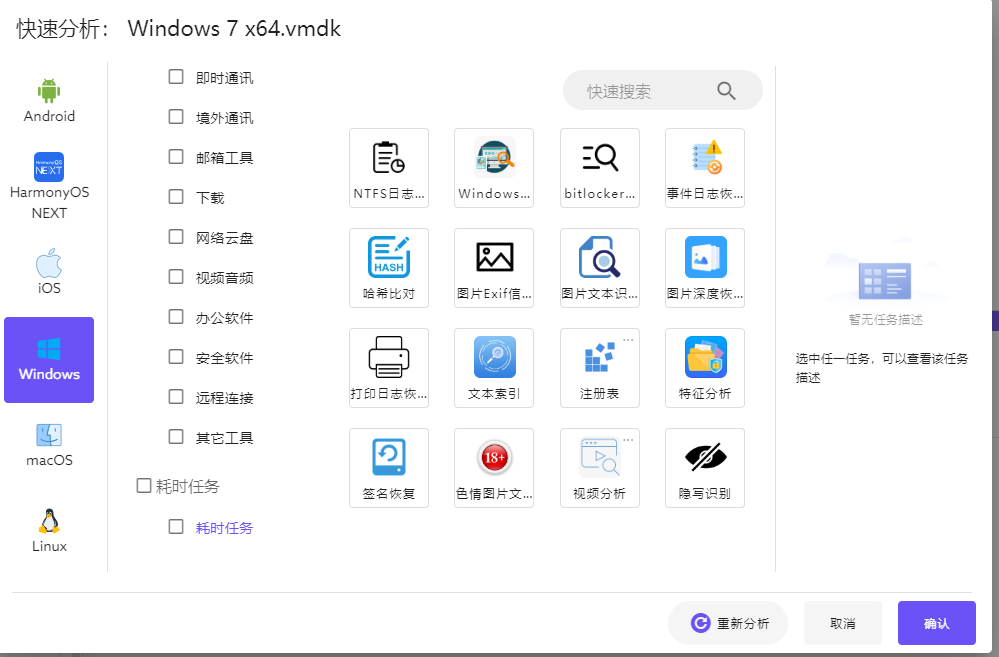The image size is (999, 657).
Task: Select the Windows search task tile
Action: point(494,168)
